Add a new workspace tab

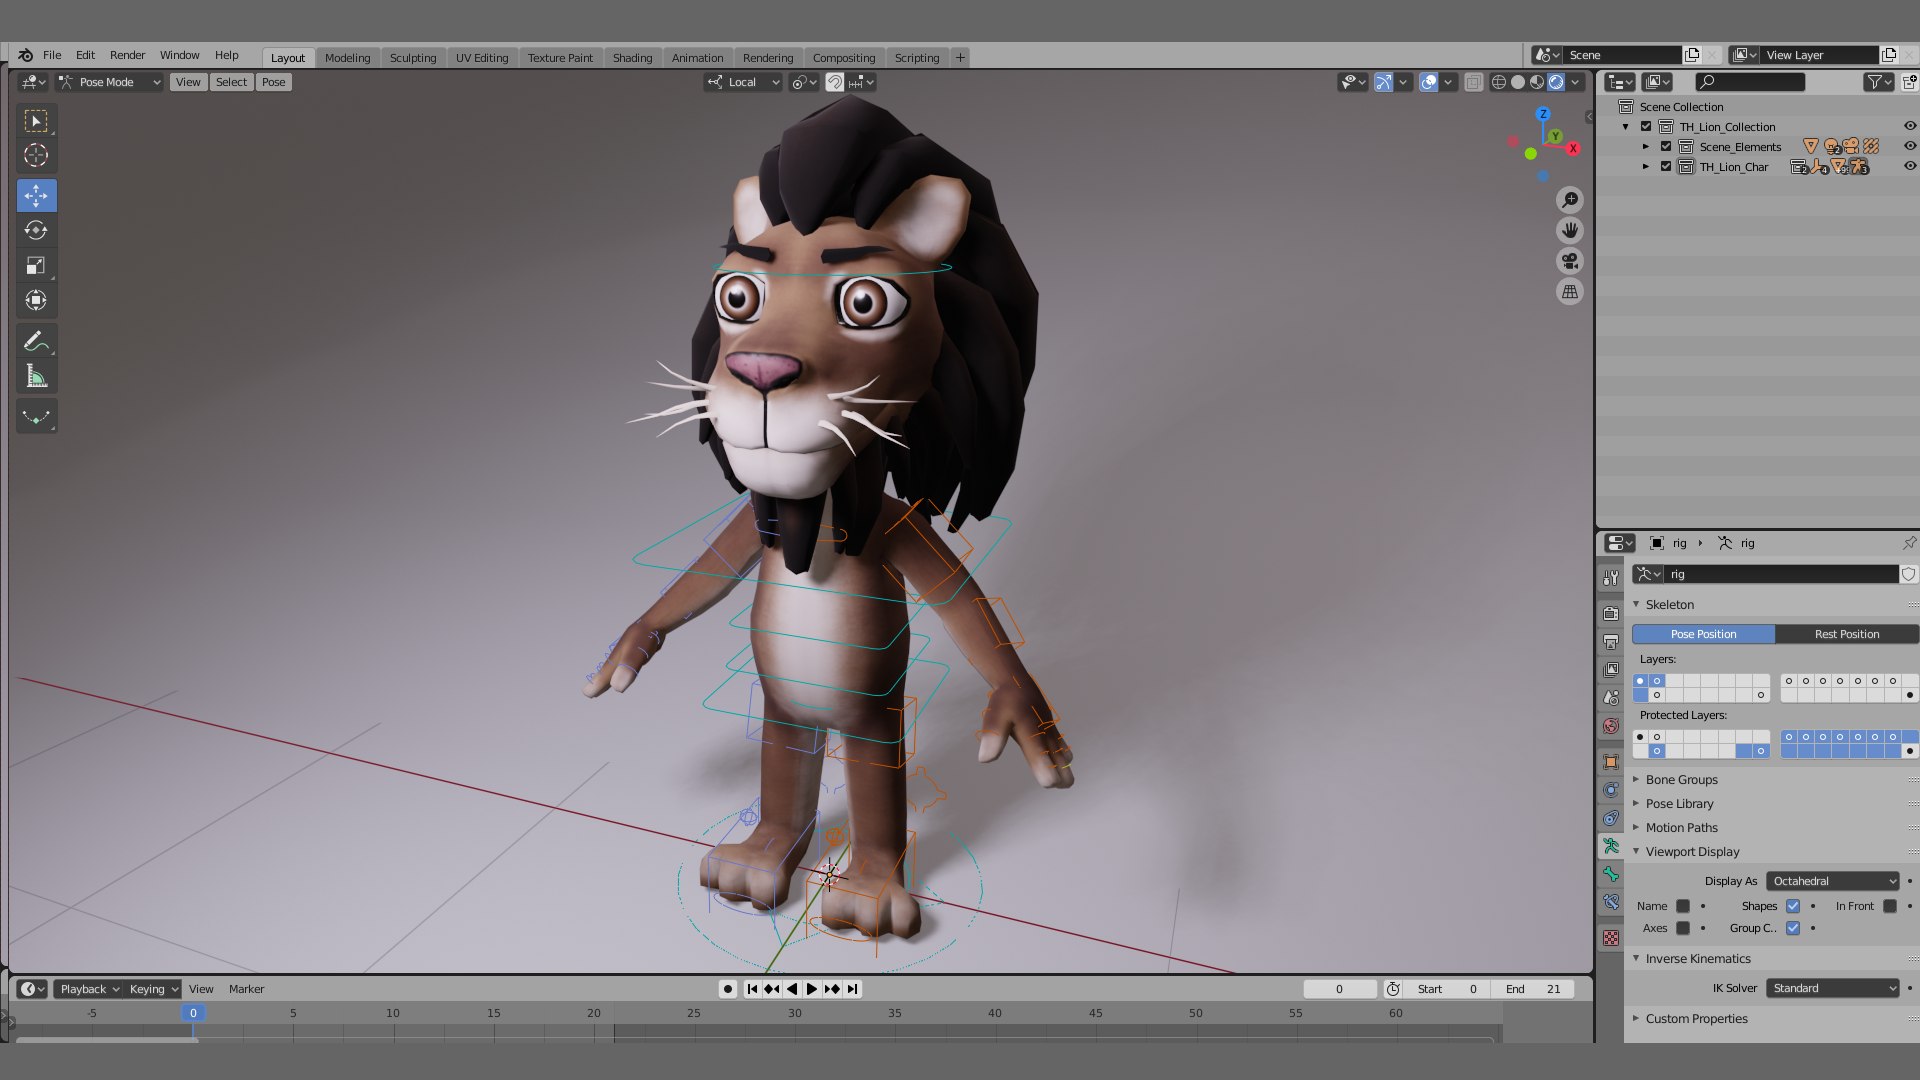[x=960, y=58]
